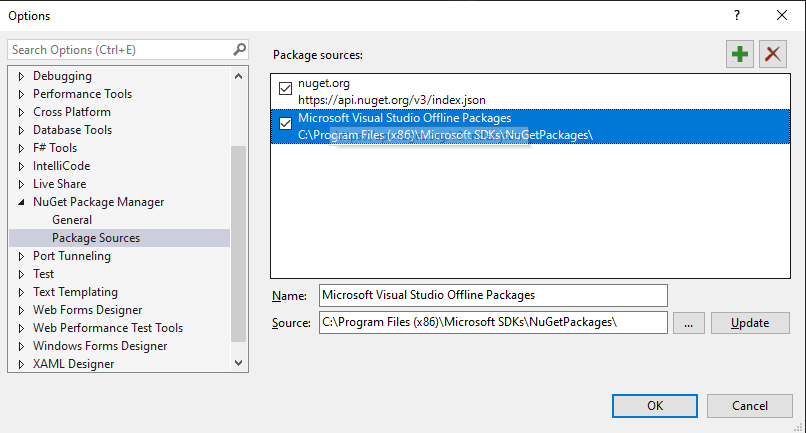
Task: Expand the F# Tools node
Action: coord(21,148)
